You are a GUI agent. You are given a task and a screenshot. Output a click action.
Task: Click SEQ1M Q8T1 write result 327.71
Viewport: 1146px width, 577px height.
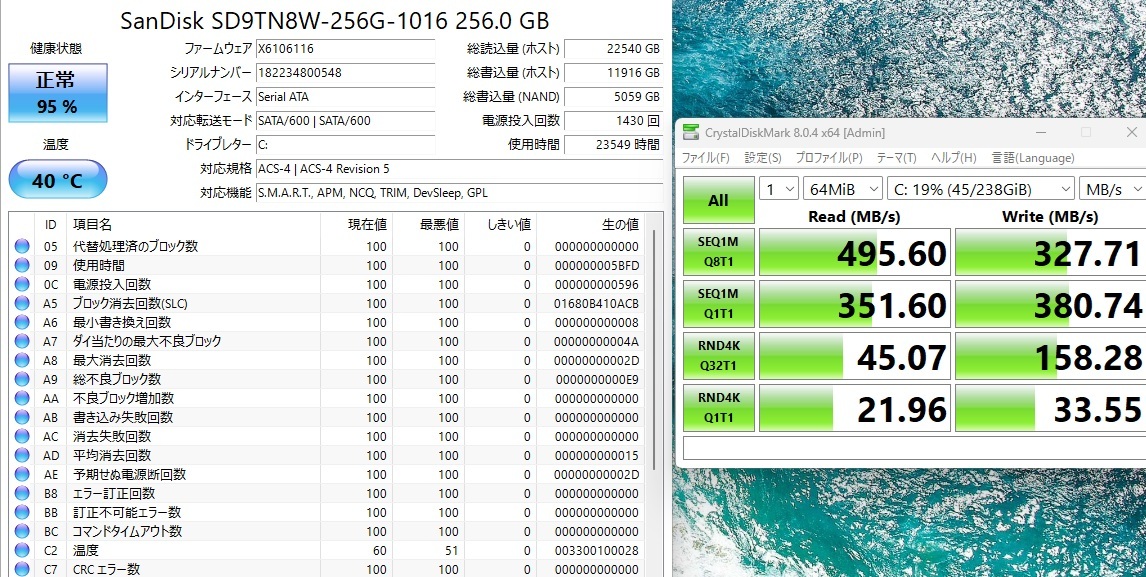(1050, 252)
